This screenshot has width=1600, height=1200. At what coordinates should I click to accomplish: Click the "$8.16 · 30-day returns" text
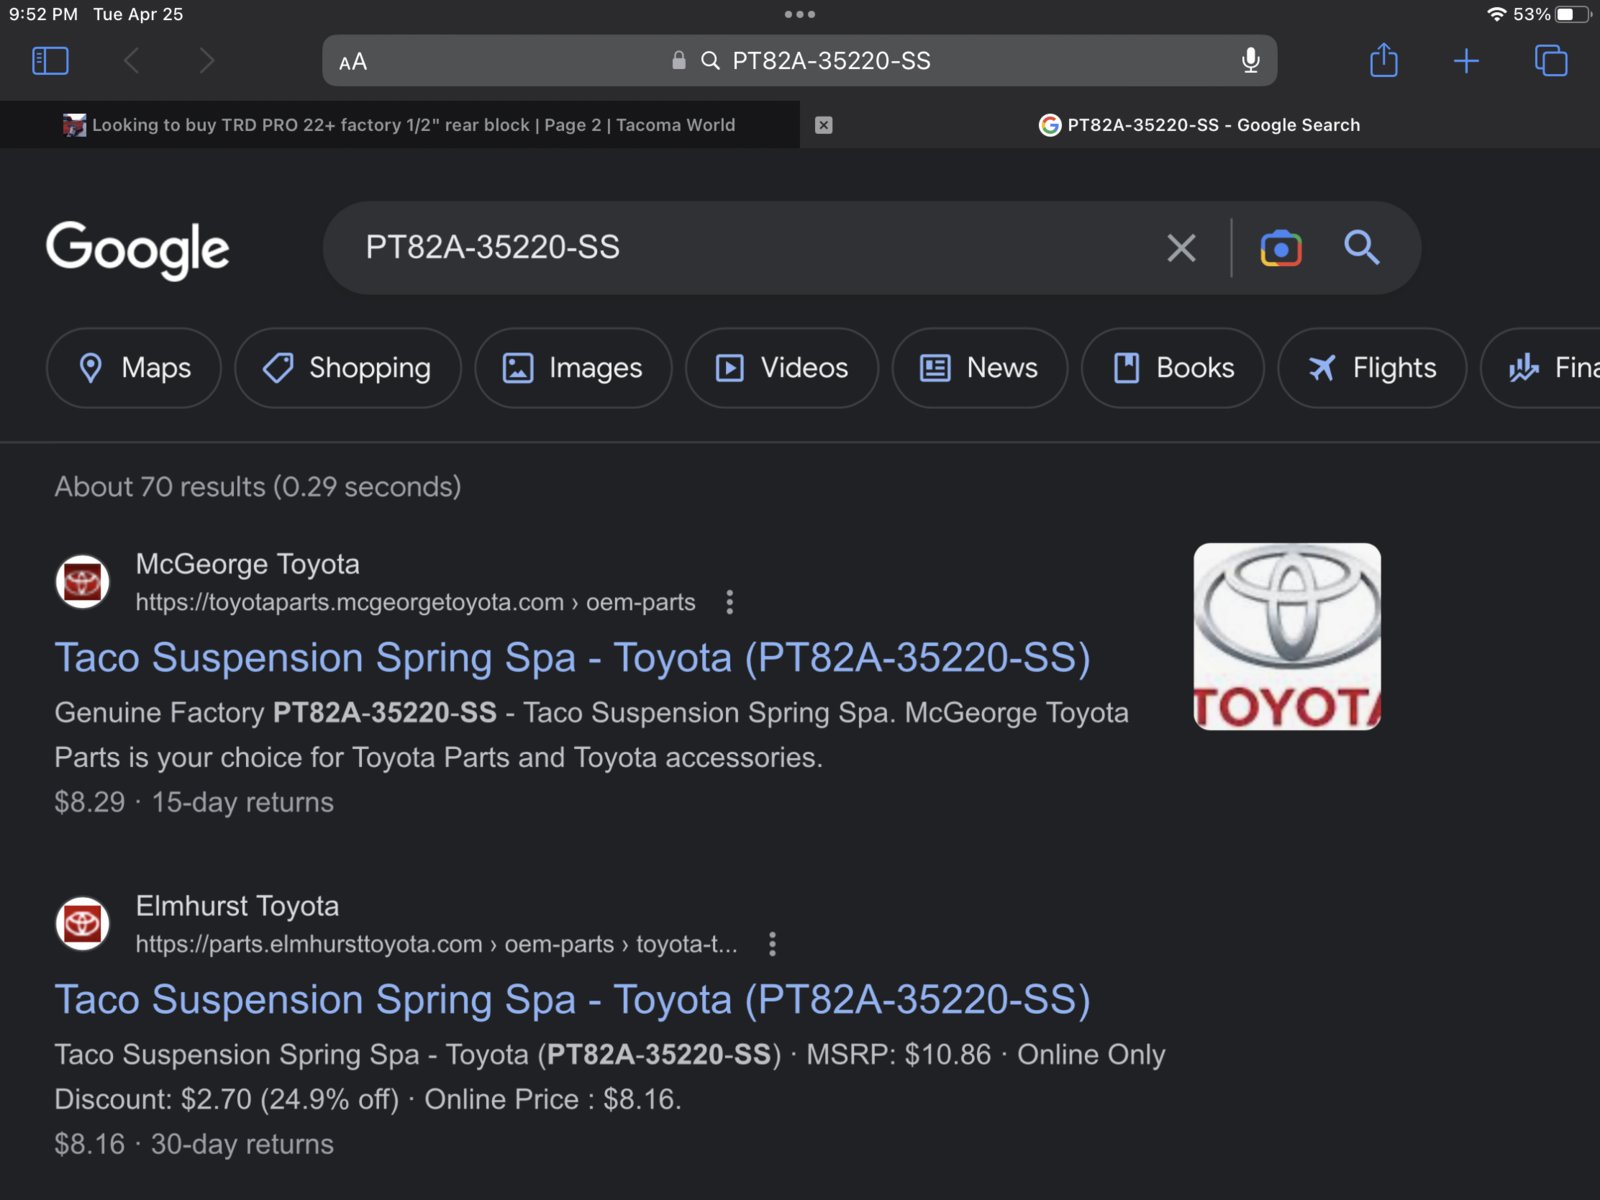(x=194, y=1144)
